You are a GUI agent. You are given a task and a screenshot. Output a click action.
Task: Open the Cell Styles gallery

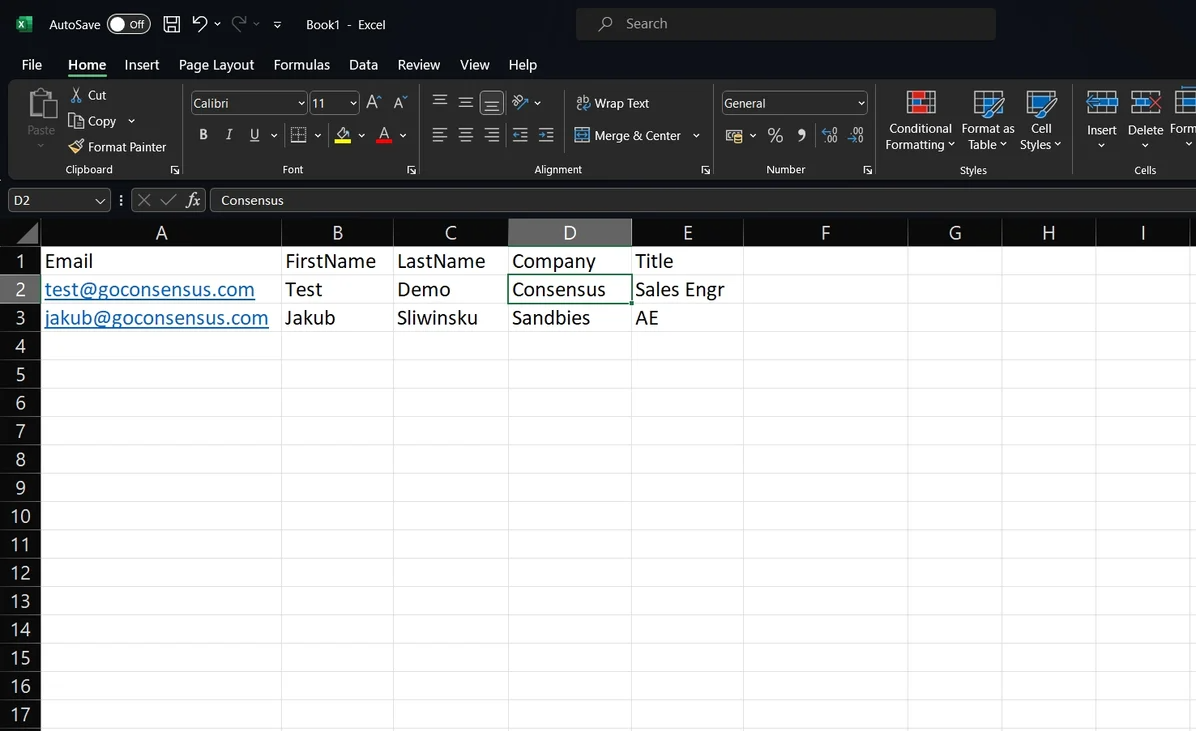pyautogui.click(x=1040, y=121)
